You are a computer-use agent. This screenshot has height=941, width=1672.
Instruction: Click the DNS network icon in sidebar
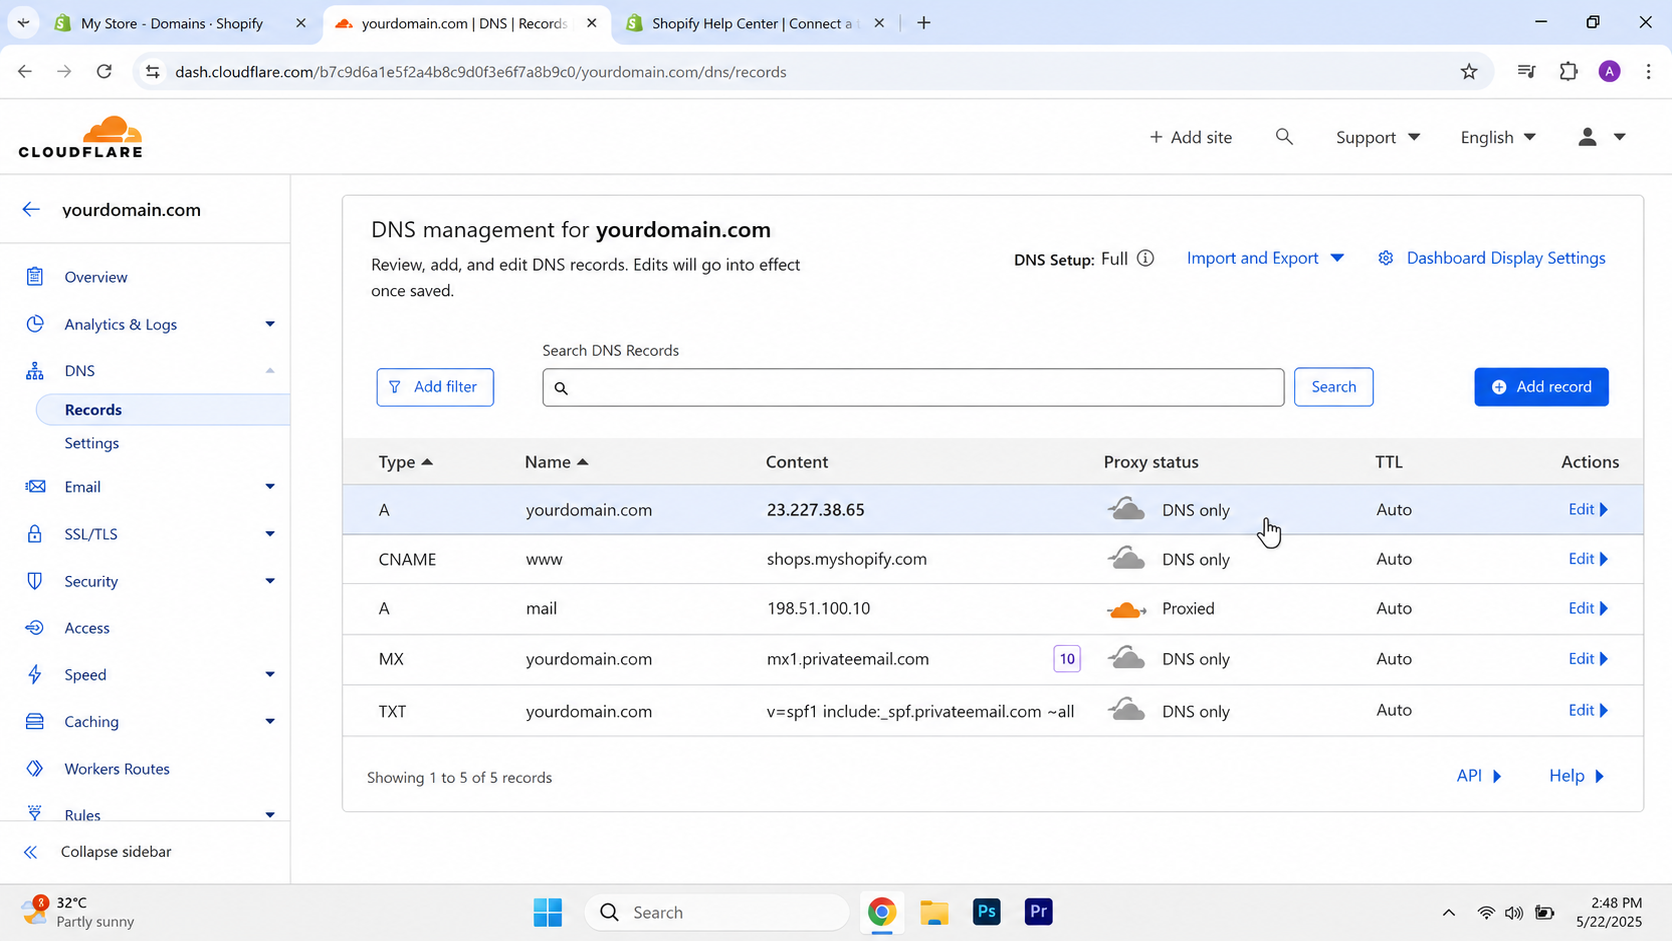(x=35, y=371)
